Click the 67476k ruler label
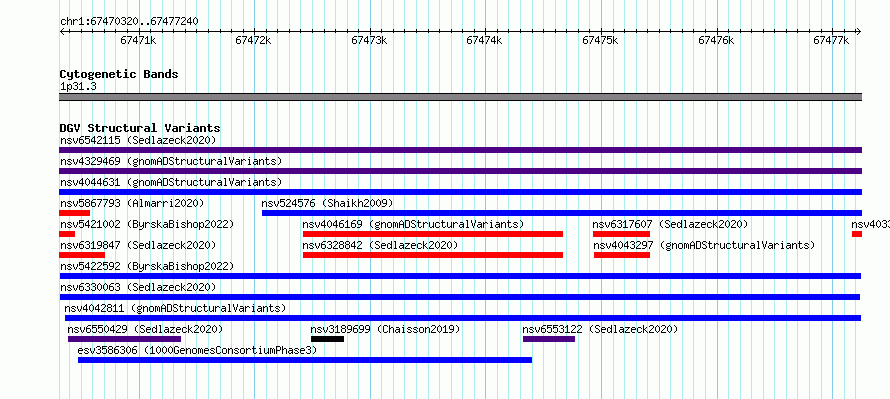The width and height of the screenshot is (890, 399). pyautogui.click(x=716, y=40)
